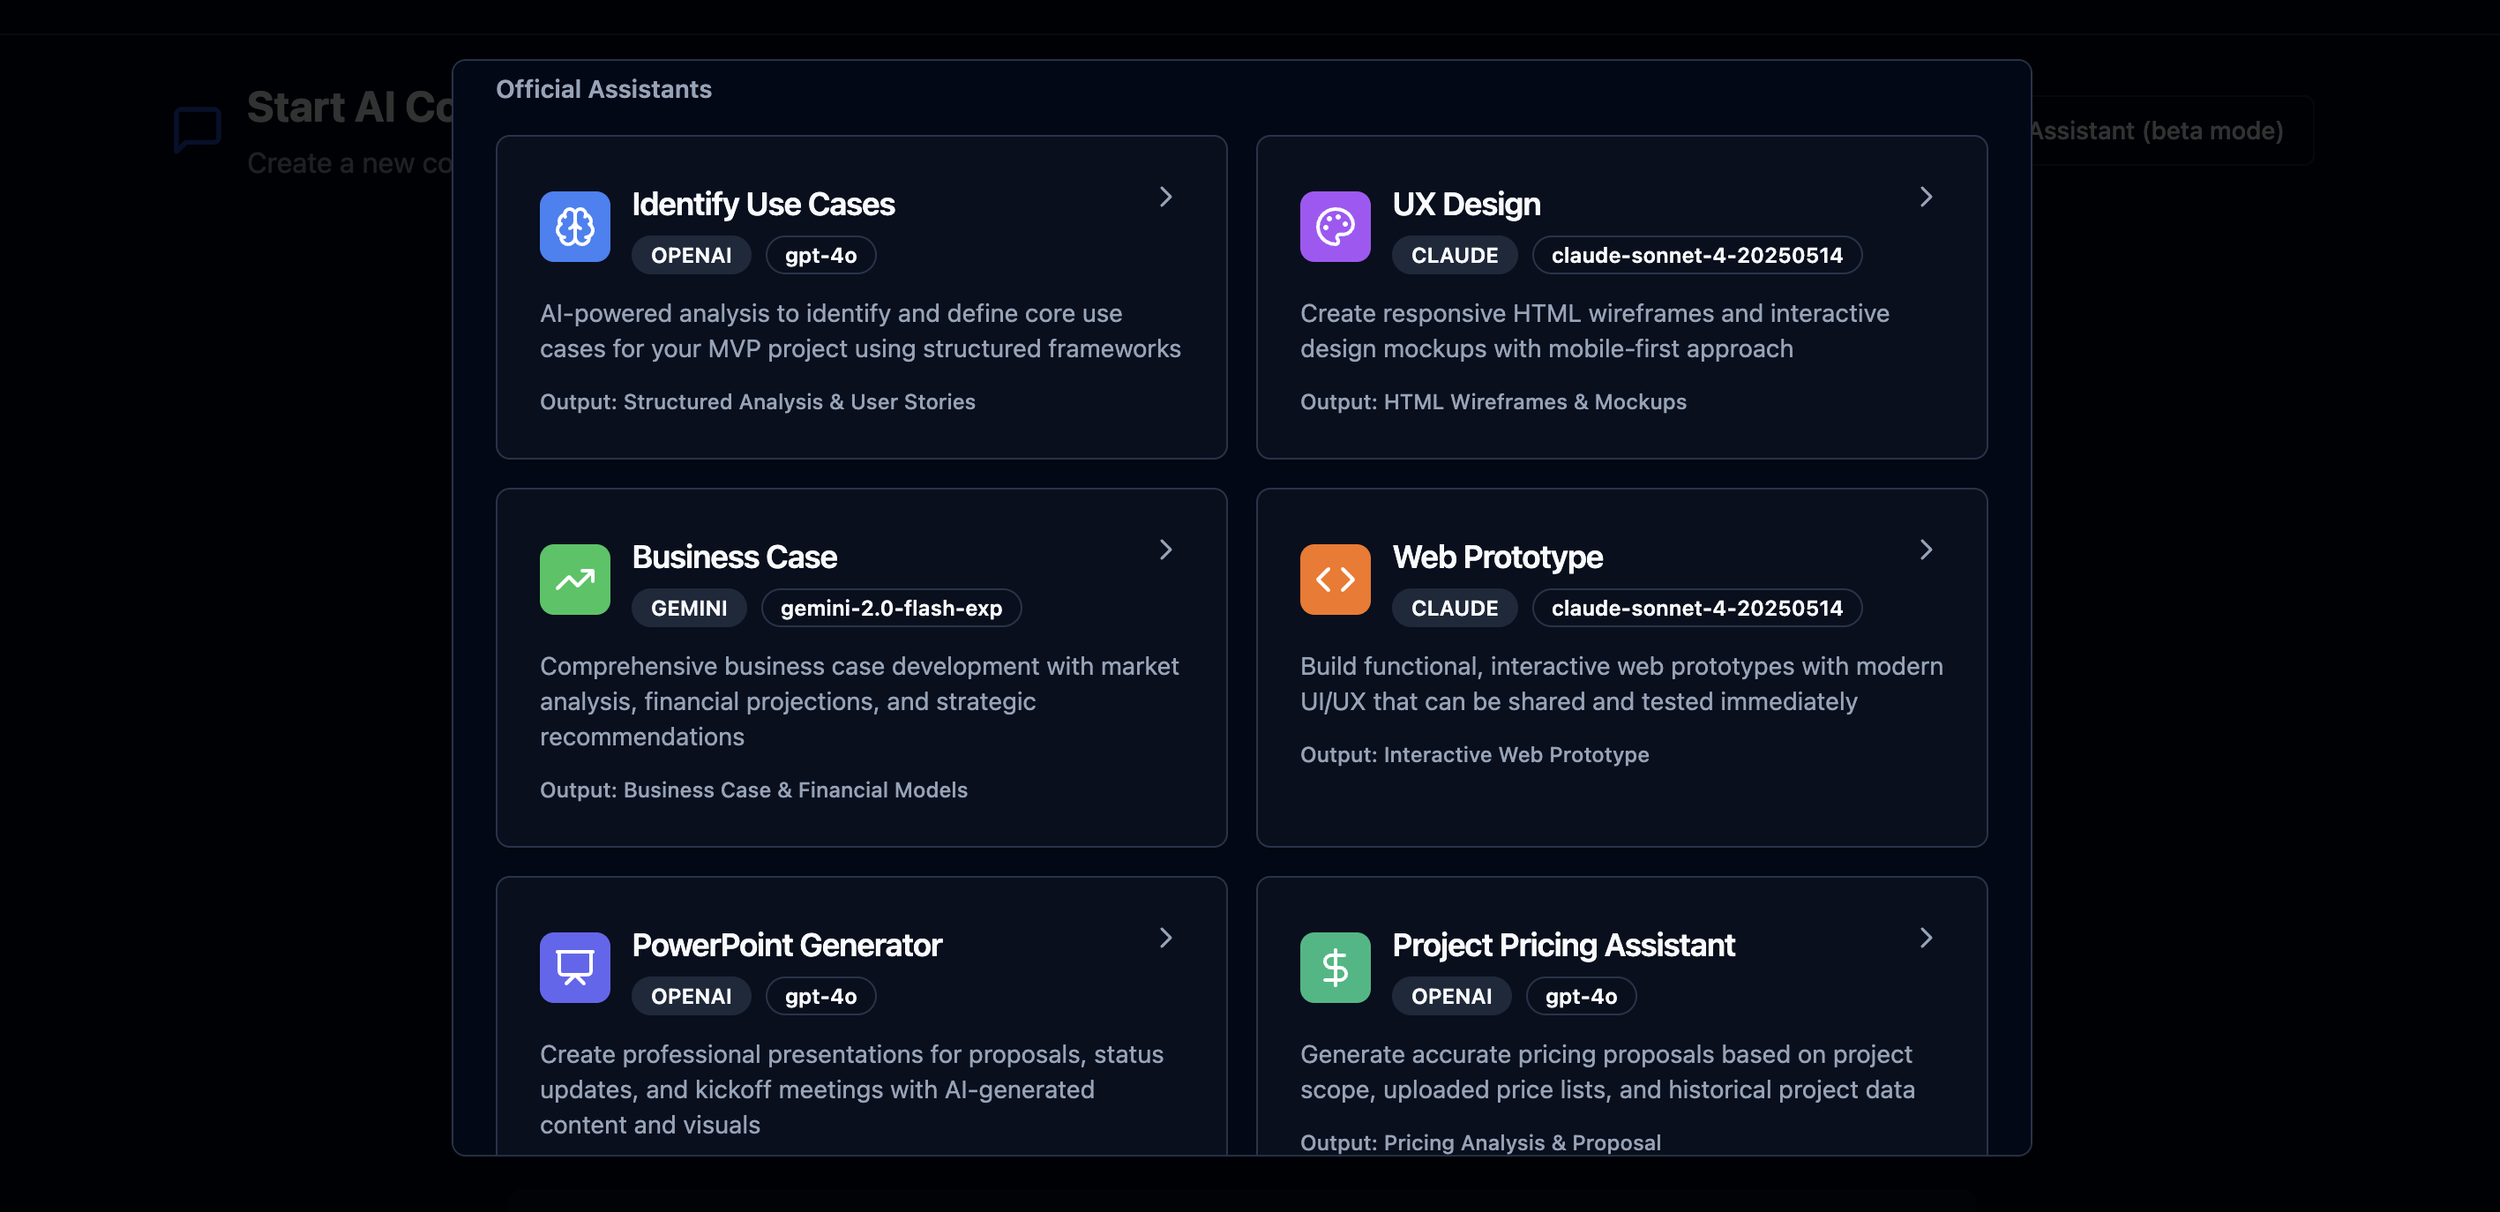Image resolution: width=2500 pixels, height=1212 pixels.
Task: Click the blue brain icon for Identify Use Cases
Action: coord(575,227)
